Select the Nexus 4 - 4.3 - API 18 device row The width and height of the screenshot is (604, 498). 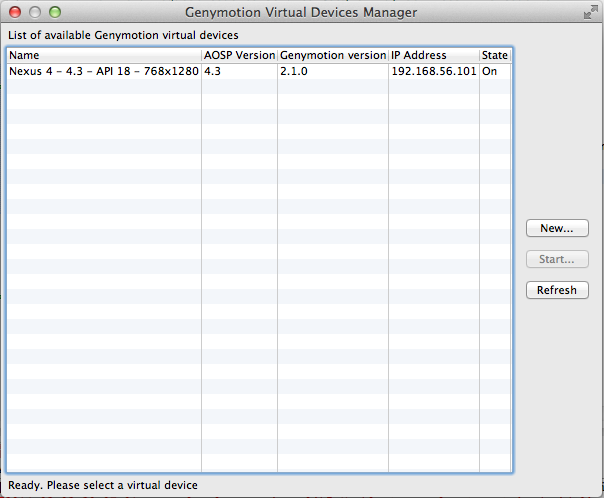259,71
